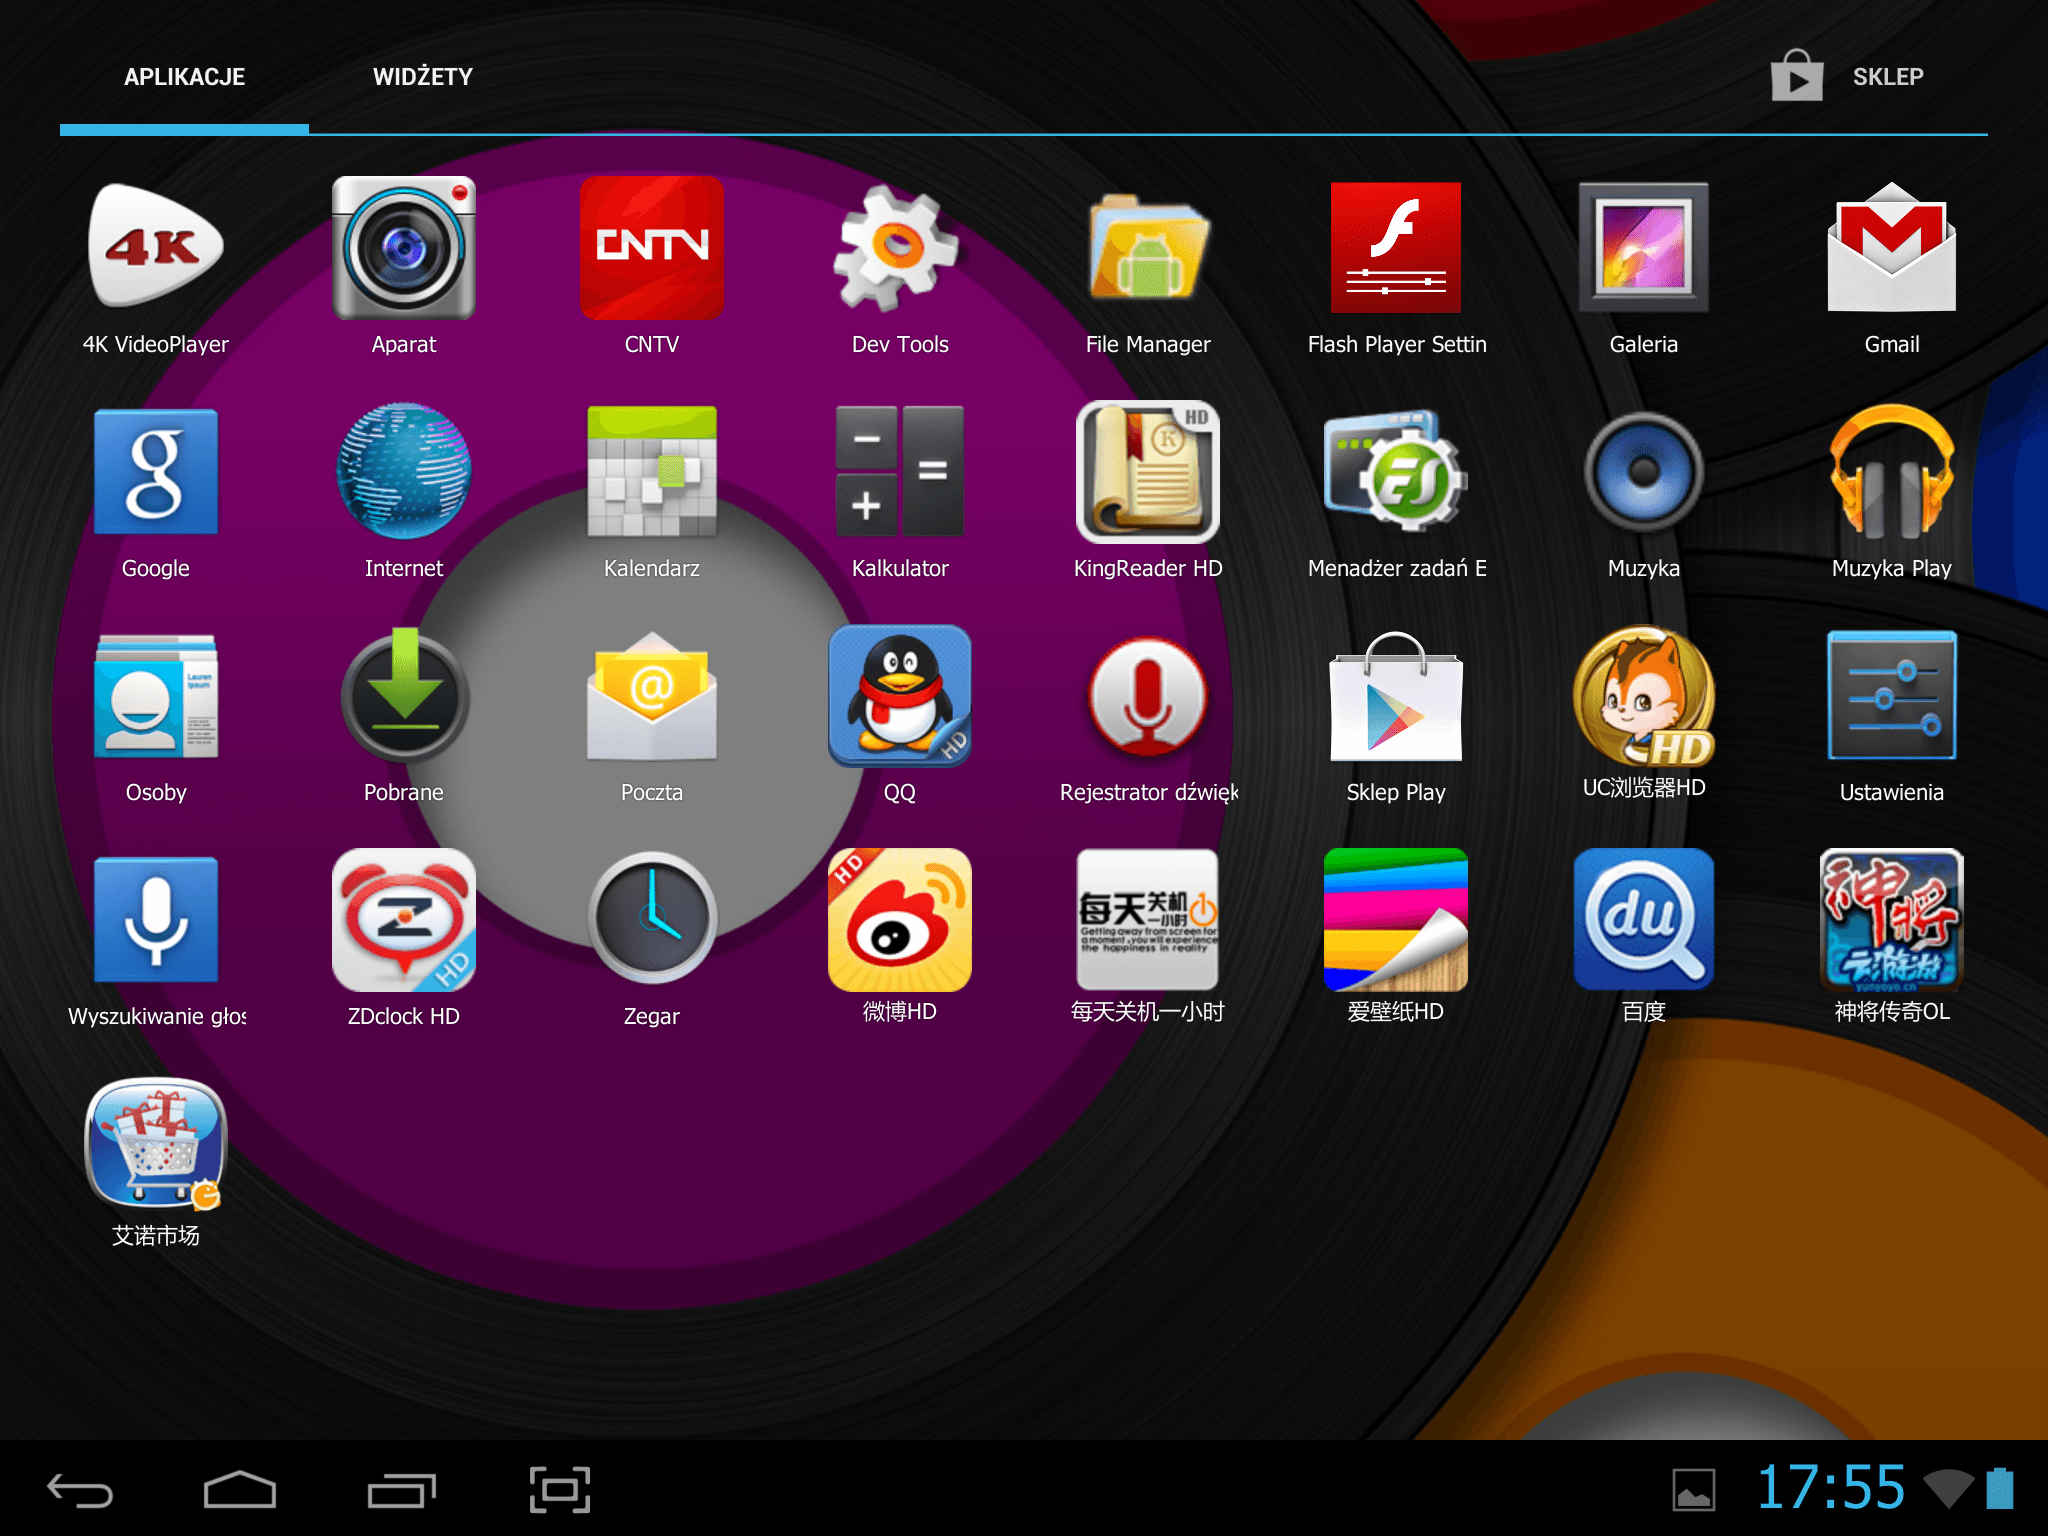Tap the screenshot capture button

(560, 1491)
